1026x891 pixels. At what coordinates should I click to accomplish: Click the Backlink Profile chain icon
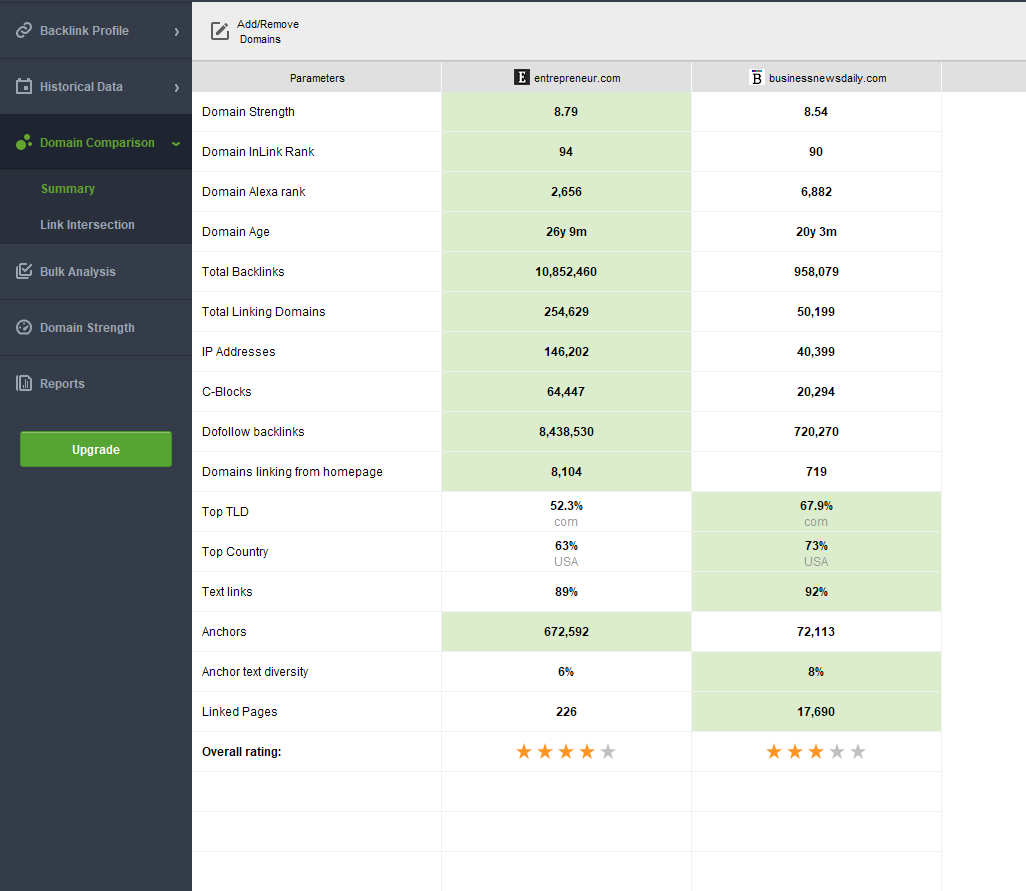point(24,30)
